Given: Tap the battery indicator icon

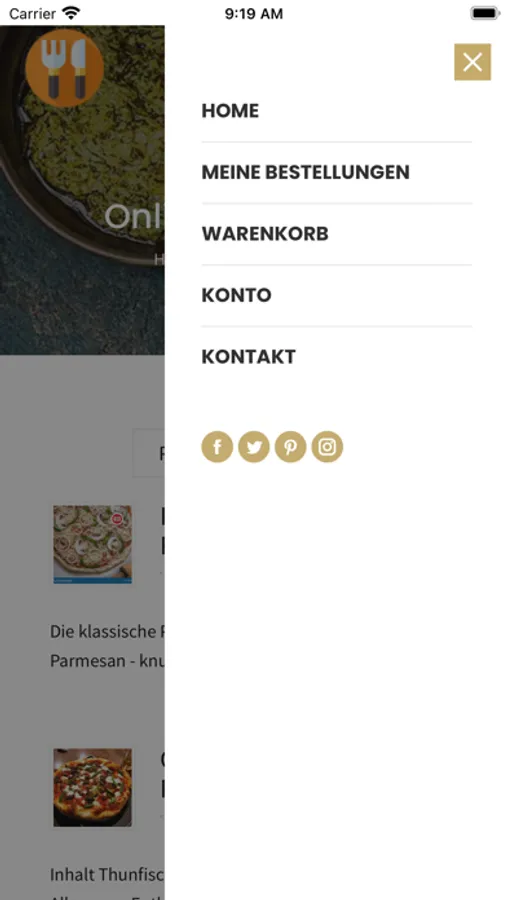Looking at the screenshot, I should click(485, 13).
